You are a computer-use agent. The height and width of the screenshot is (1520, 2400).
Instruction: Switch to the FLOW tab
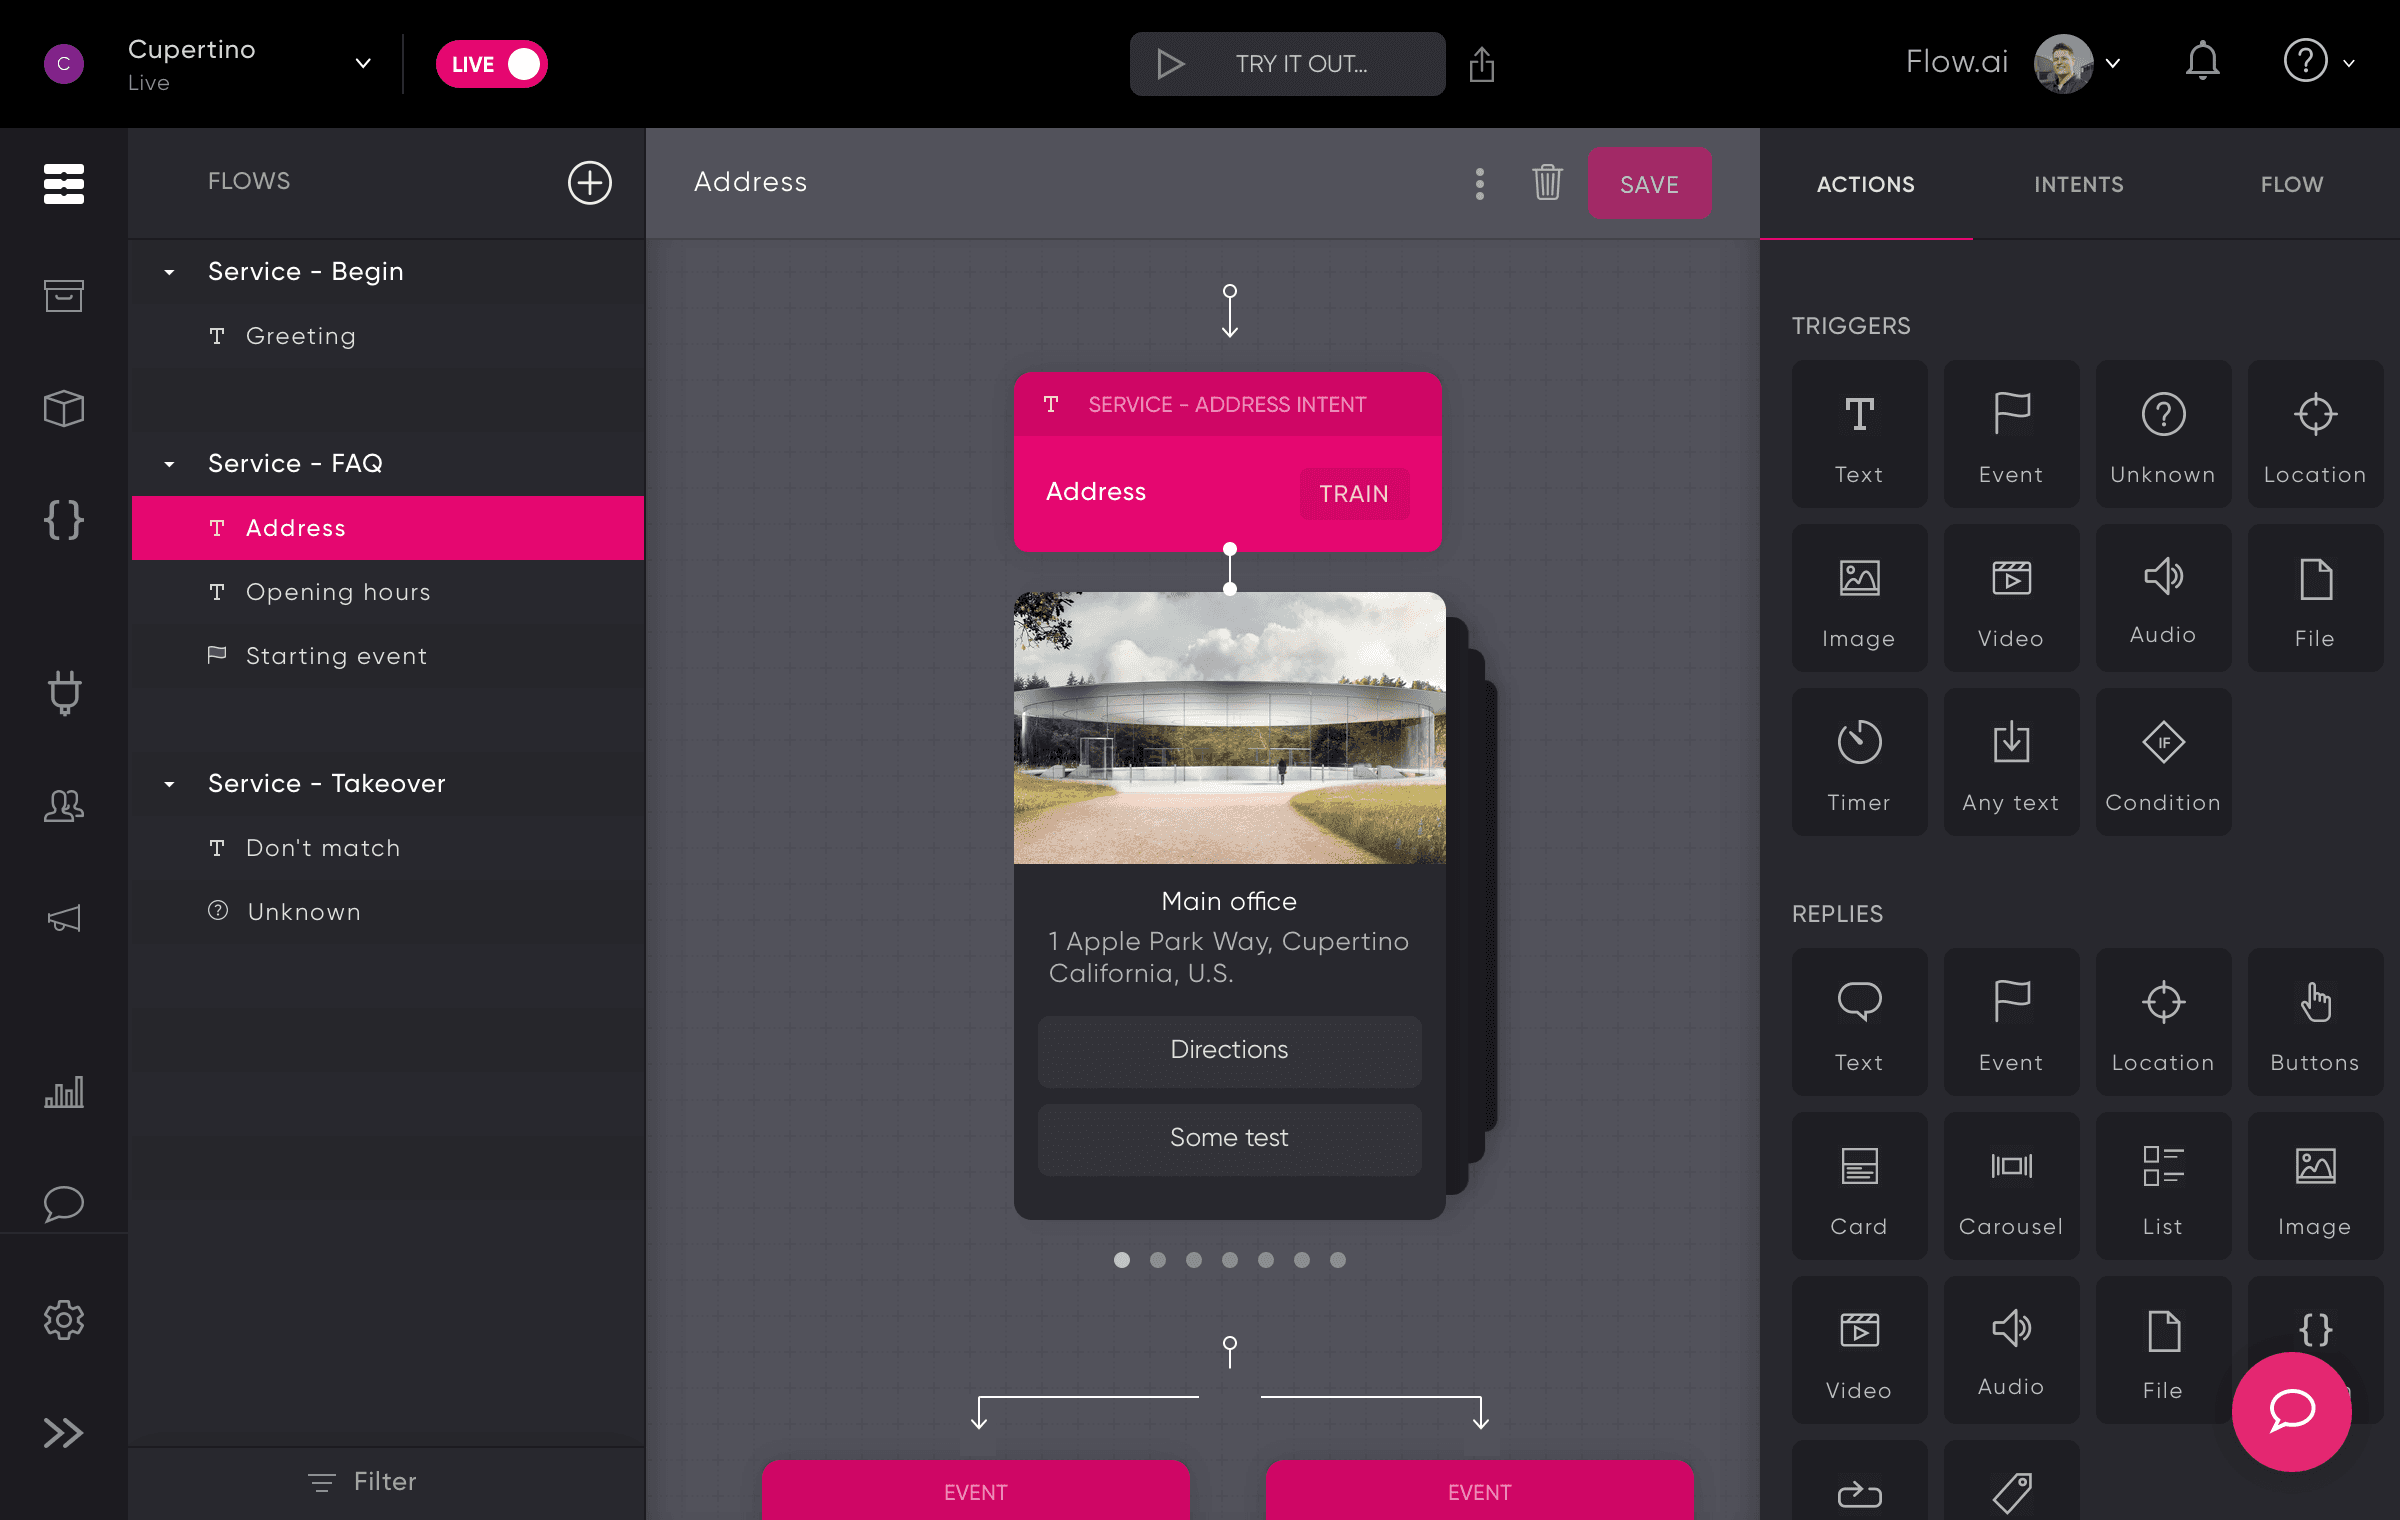pyautogui.click(x=2292, y=184)
